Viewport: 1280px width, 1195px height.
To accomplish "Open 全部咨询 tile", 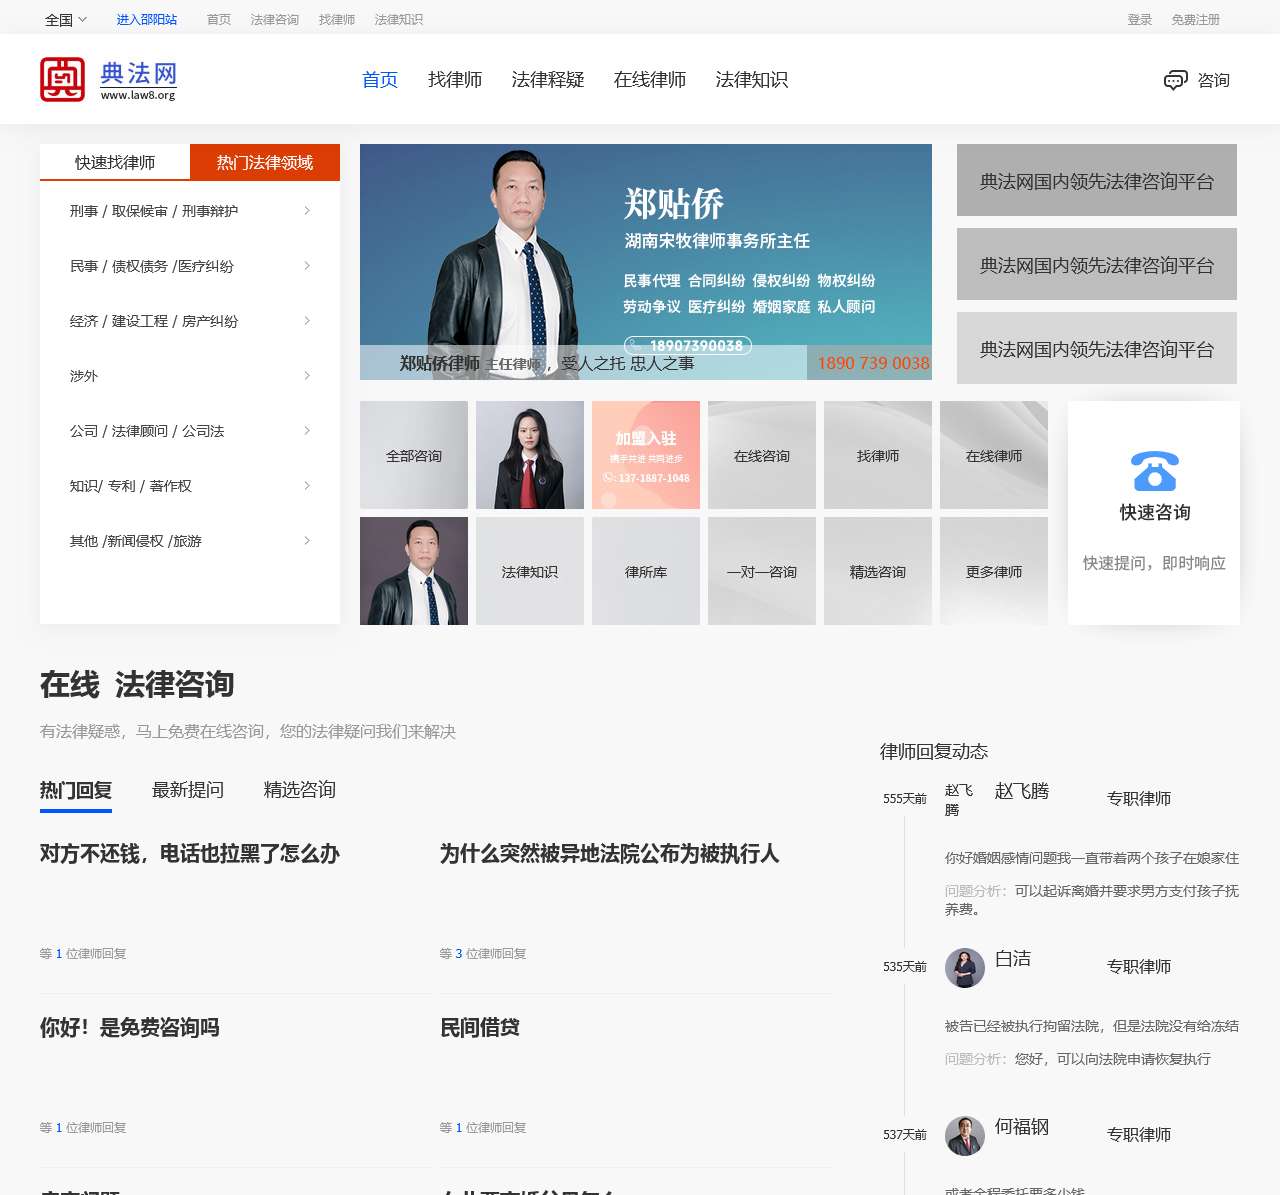I will 414,455.
